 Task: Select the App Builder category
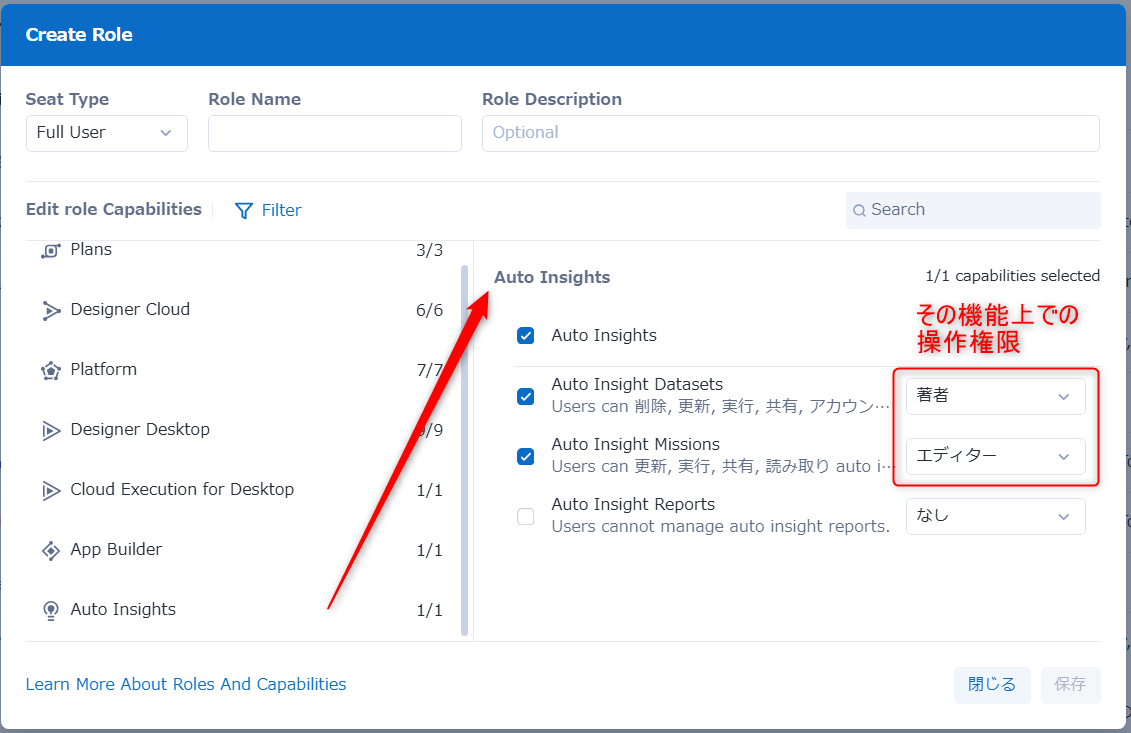pos(242,550)
